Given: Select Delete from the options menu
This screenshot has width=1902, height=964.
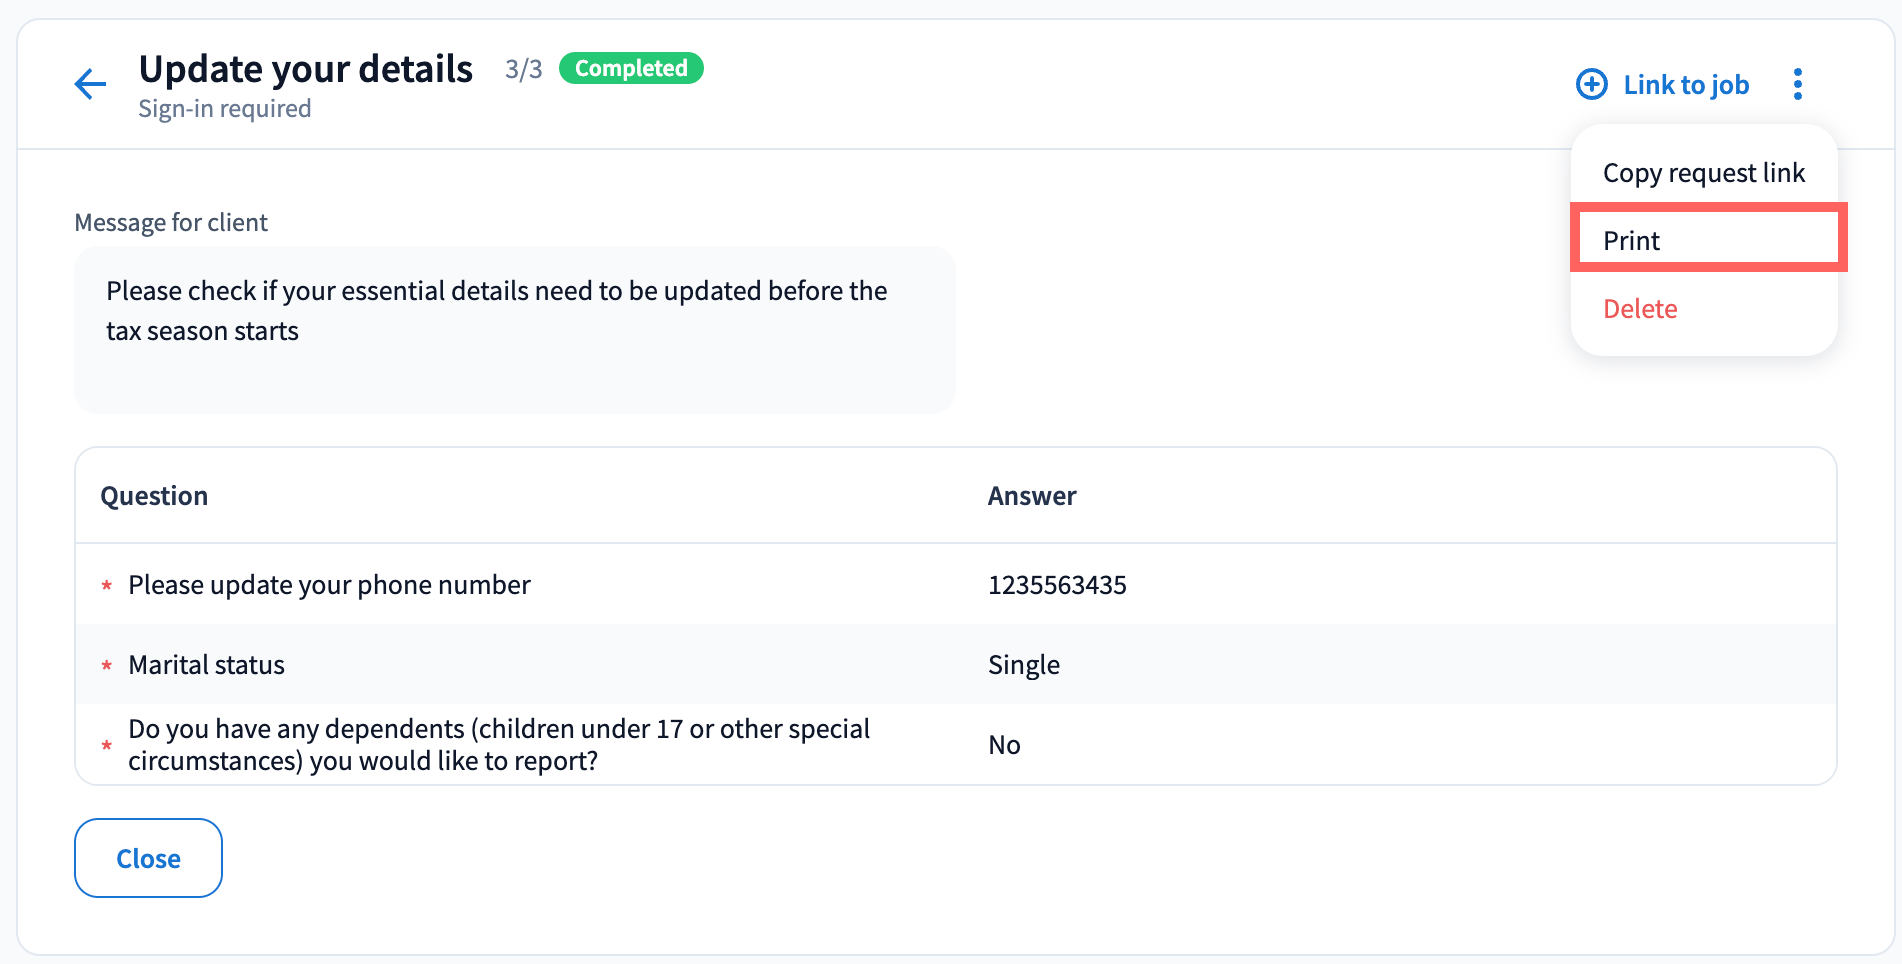Looking at the screenshot, I should tap(1640, 309).
